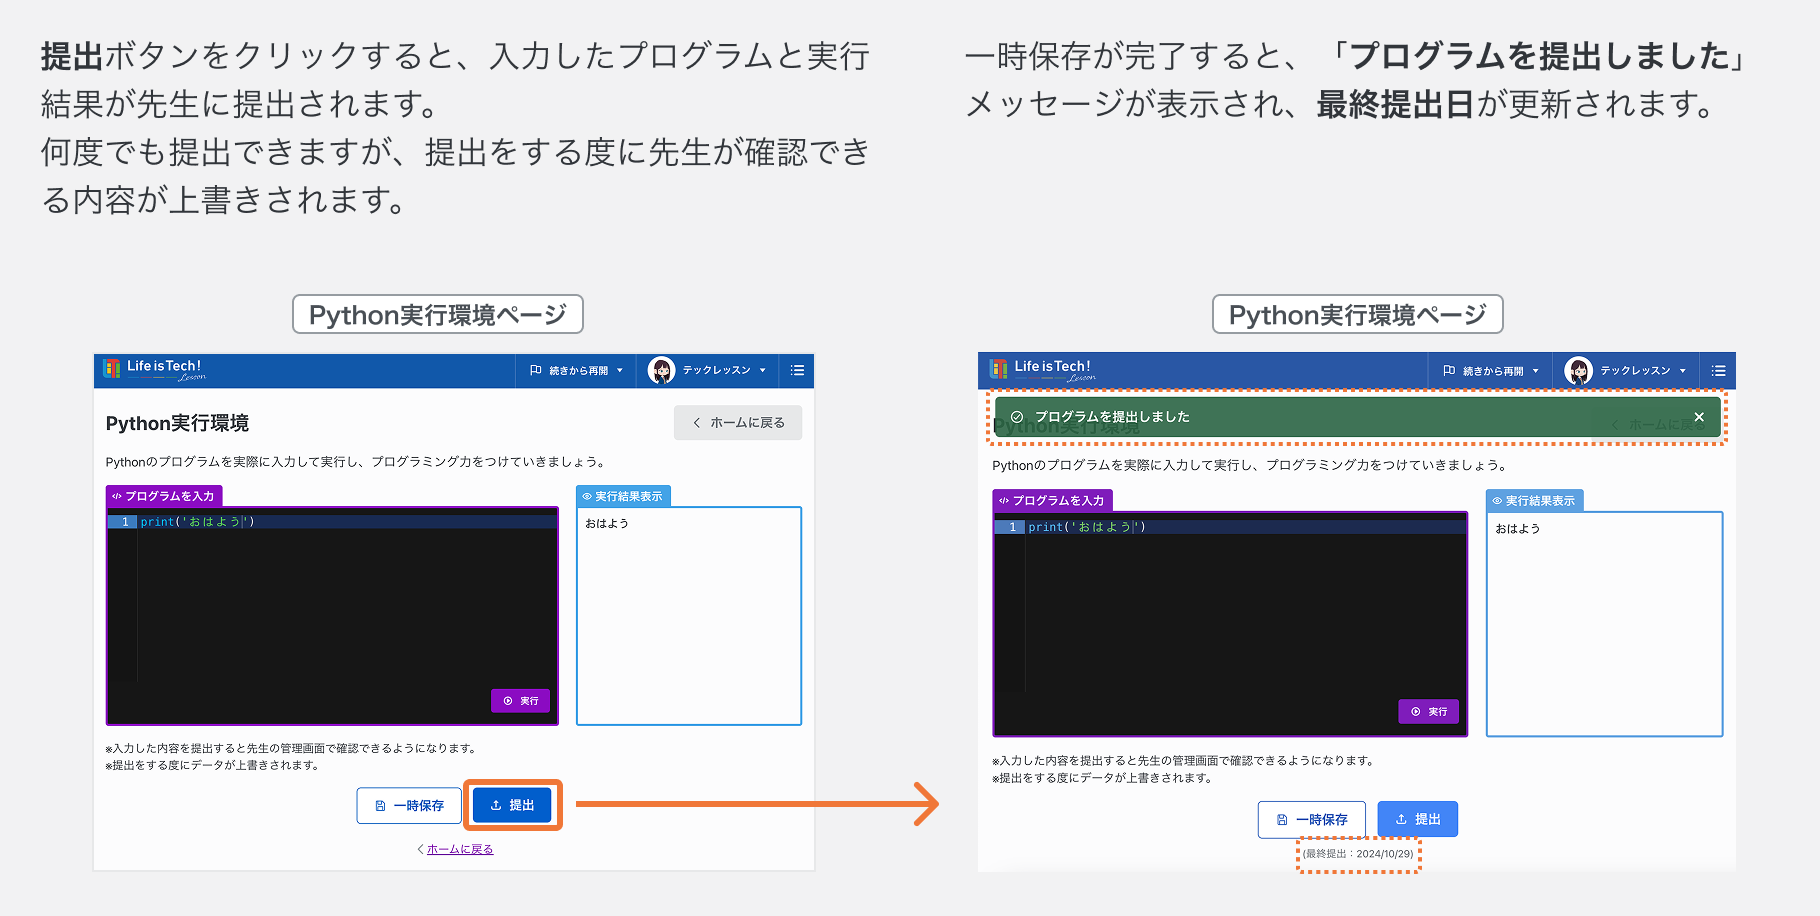Open 続きから再開 dropdown in right screenshot
This screenshot has height=916, width=1820.
coord(1491,371)
